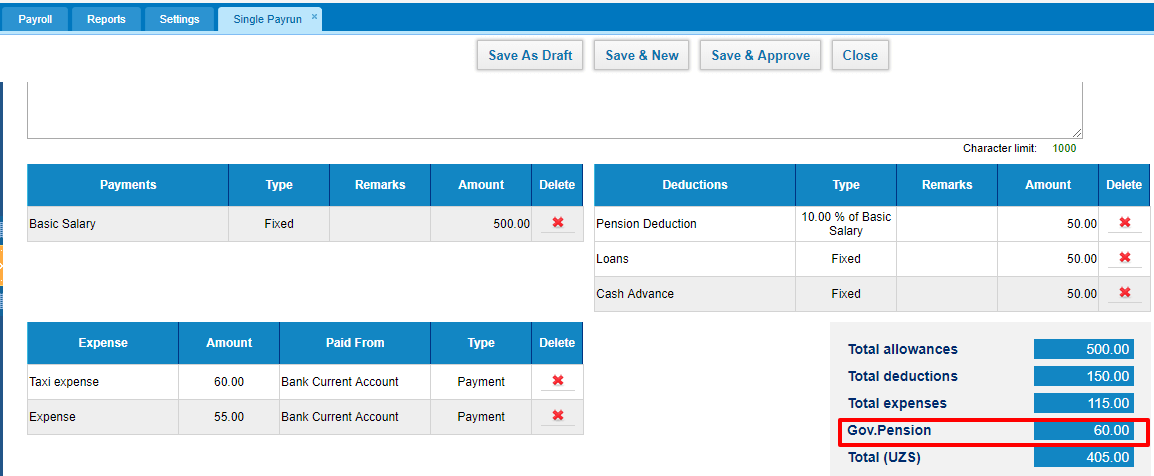The height and width of the screenshot is (476, 1154).
Task: Click the Total allowances value field
Action: [x=1083, y=349]
